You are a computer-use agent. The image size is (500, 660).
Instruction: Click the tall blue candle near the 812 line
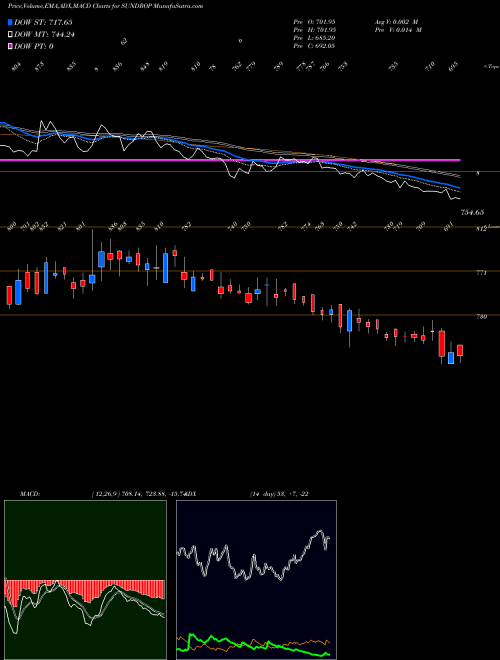pyautogui.click(x=166, y=268)
